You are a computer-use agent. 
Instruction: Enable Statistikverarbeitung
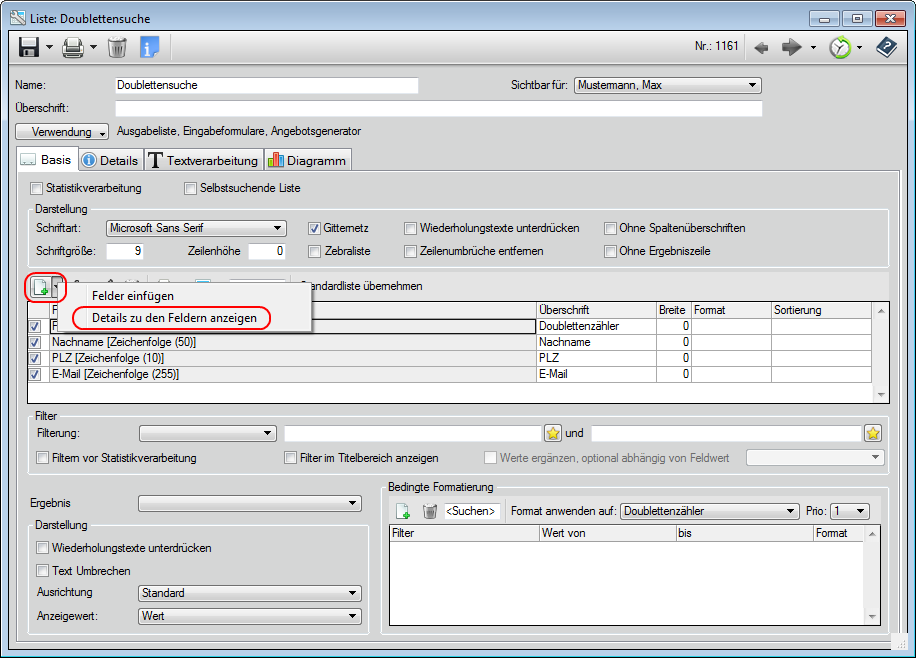36,188
